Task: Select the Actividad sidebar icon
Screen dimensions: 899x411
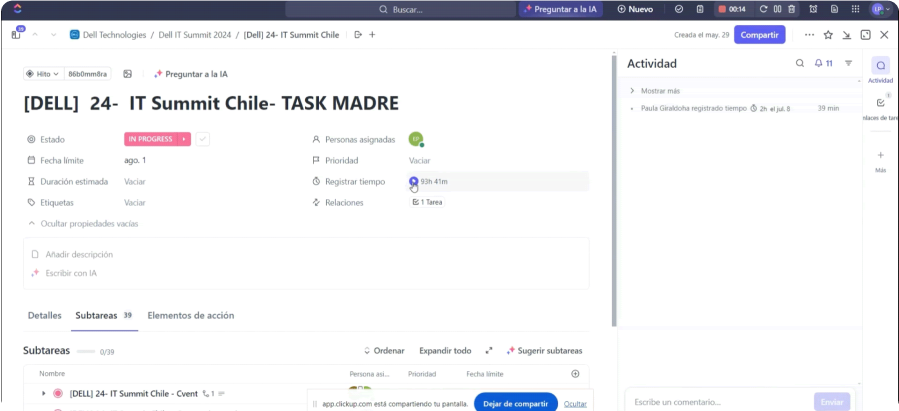Action: coord(881,65)
